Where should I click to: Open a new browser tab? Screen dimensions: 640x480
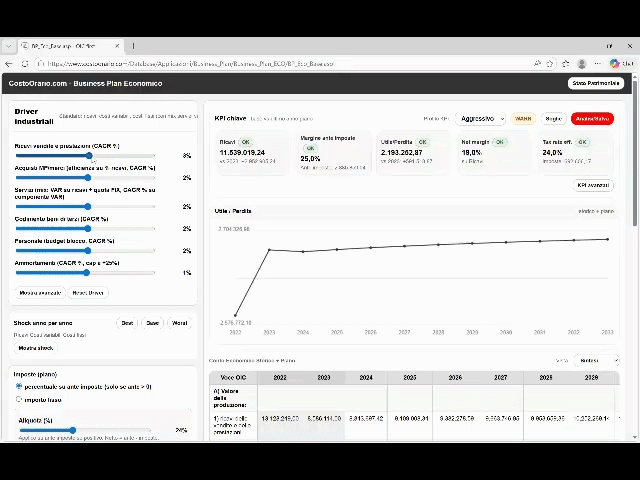(133, 46)
